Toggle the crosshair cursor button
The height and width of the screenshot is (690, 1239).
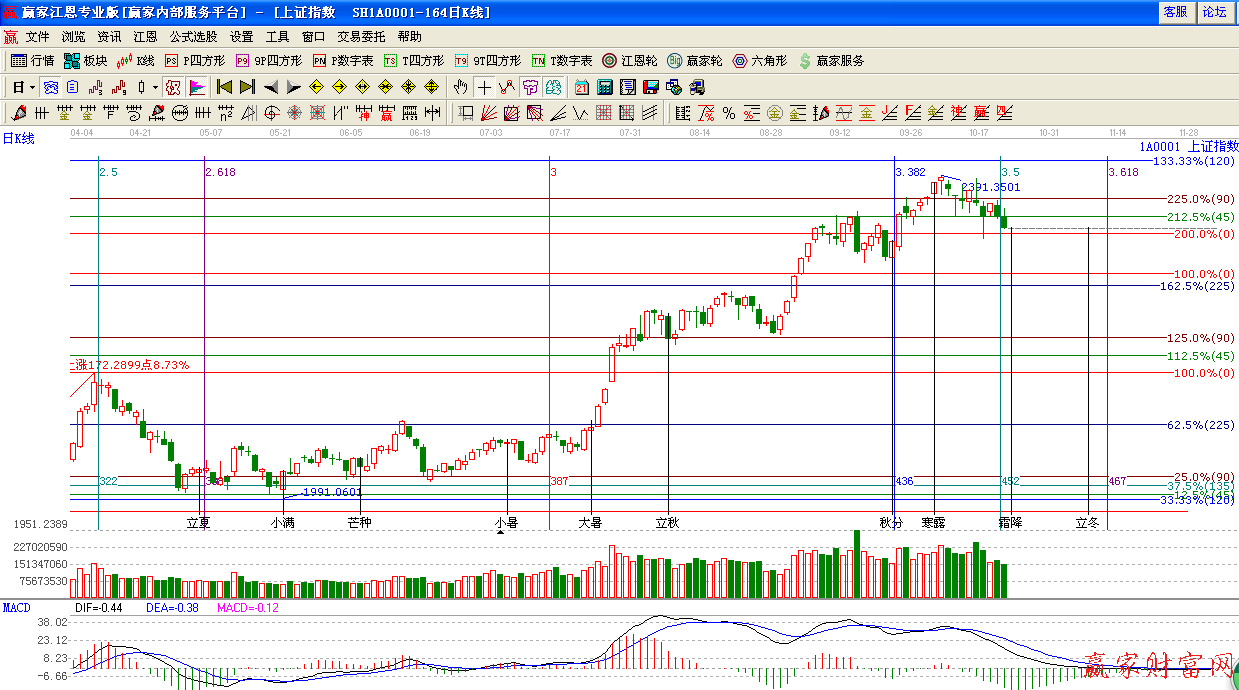coord(484,87)
